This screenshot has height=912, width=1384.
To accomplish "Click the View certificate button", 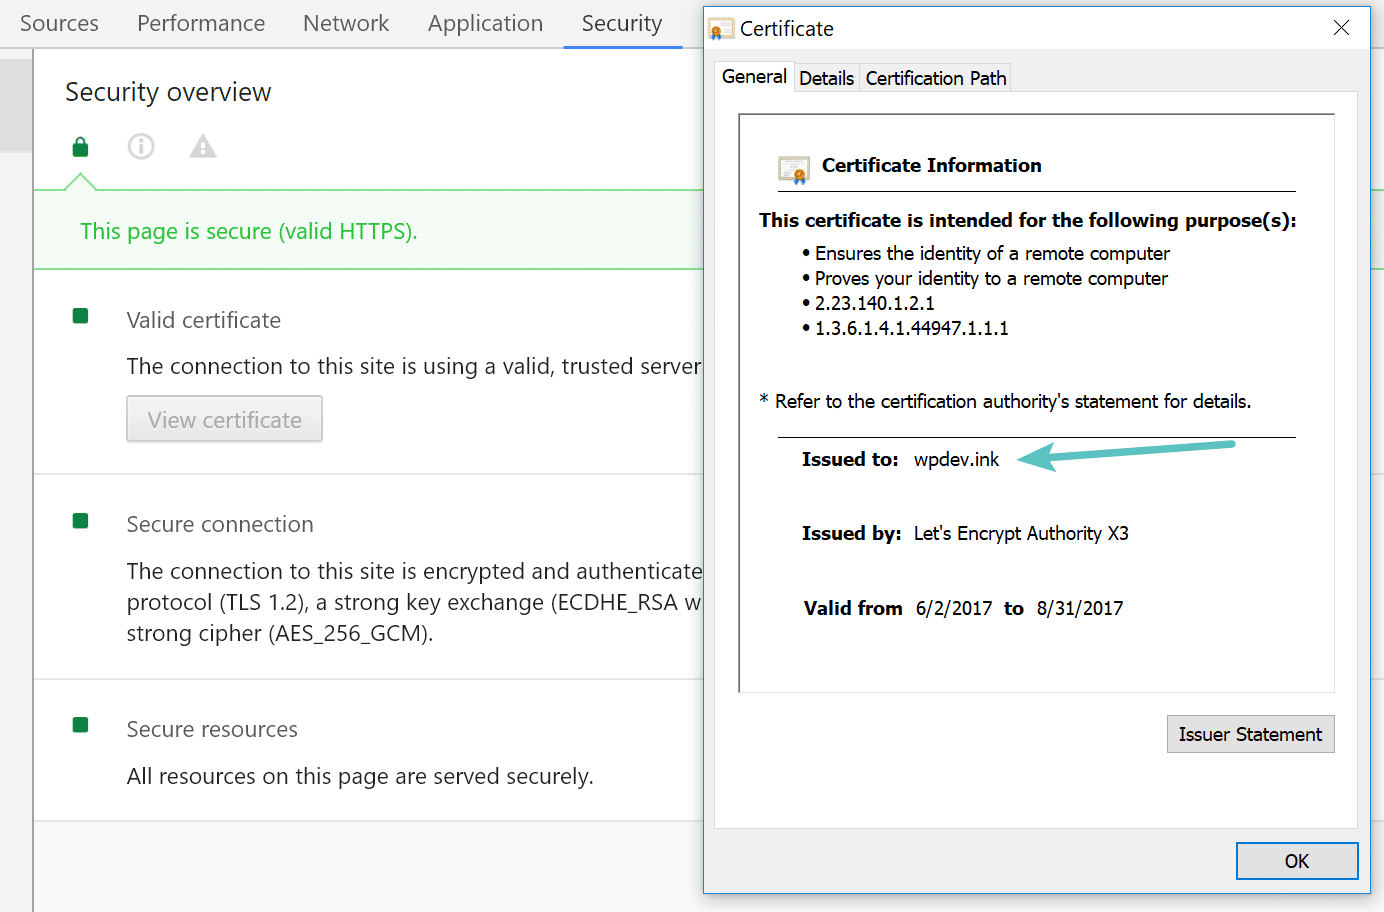I will 223,419.
